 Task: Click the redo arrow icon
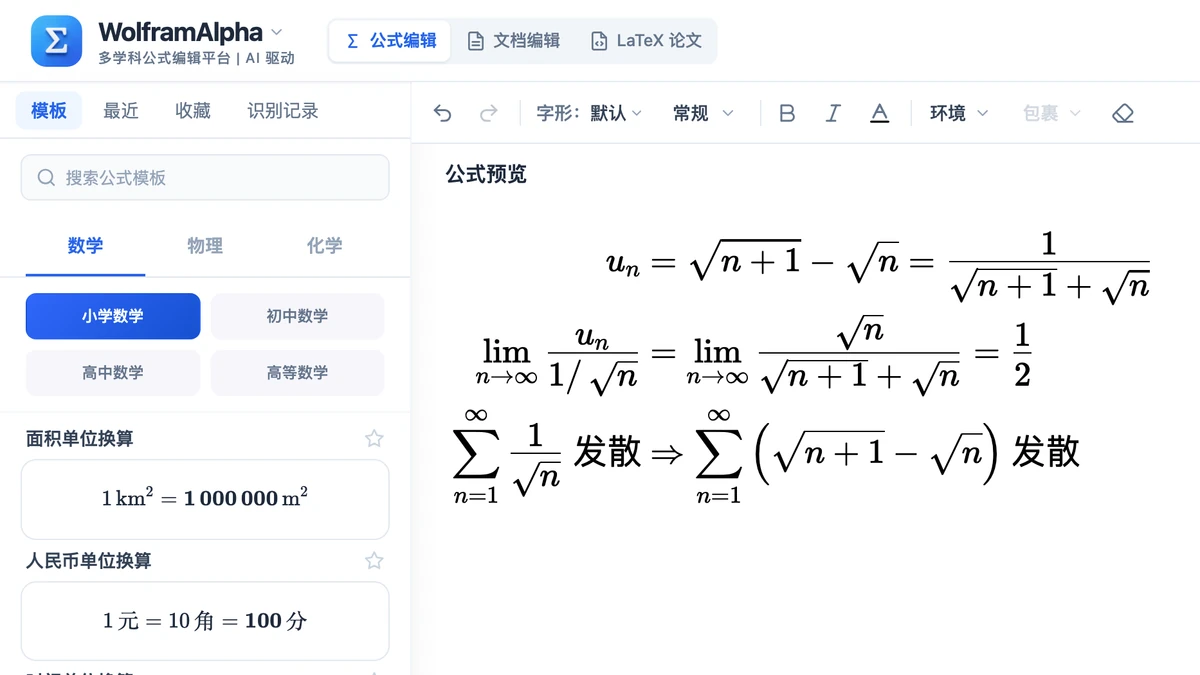[489, 113]
